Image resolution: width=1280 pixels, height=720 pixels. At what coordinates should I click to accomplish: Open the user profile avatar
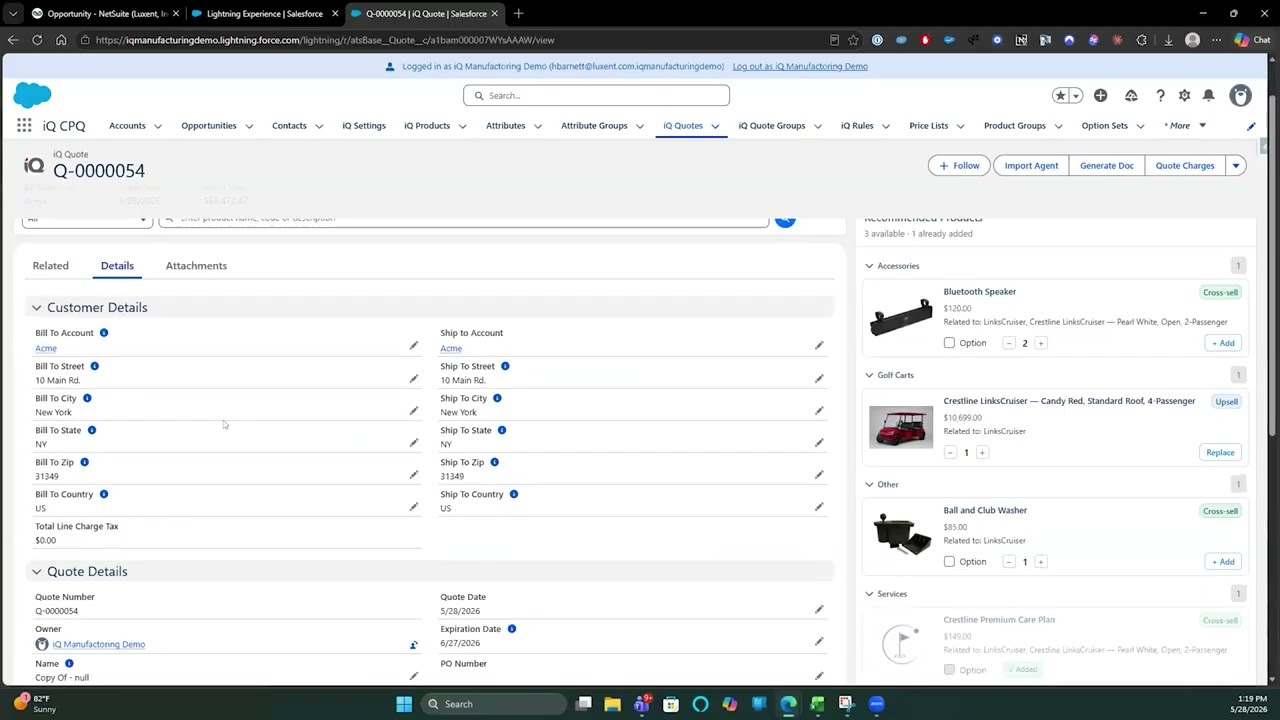[1240, 95]
